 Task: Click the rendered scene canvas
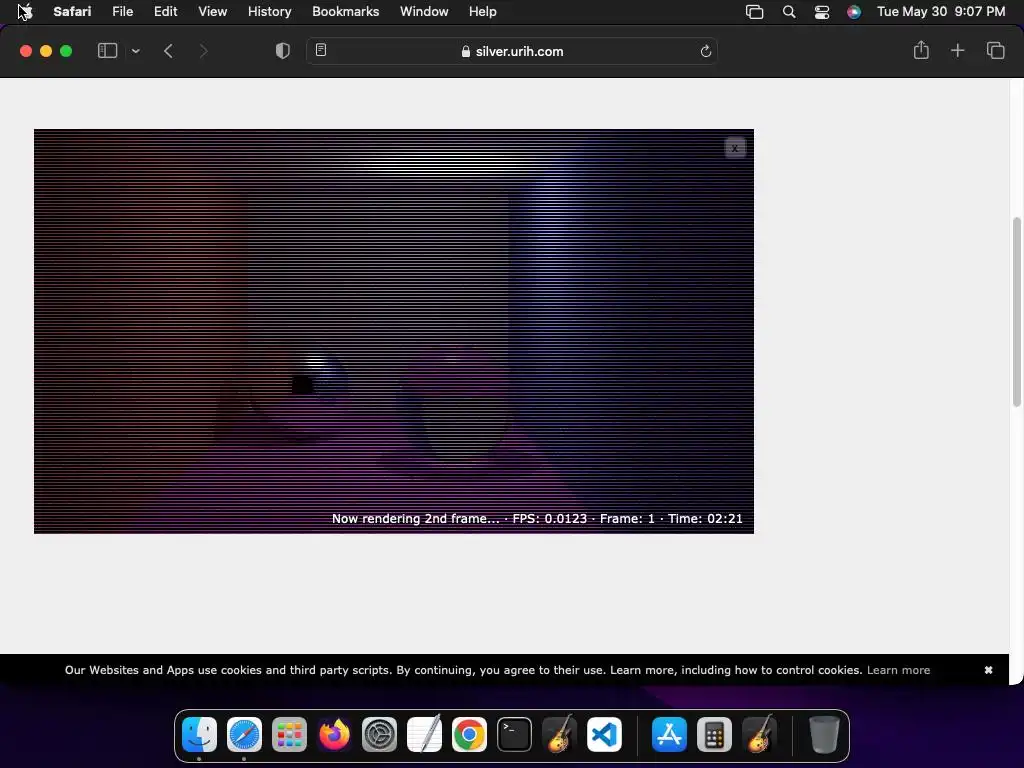(x=394, y=331)
